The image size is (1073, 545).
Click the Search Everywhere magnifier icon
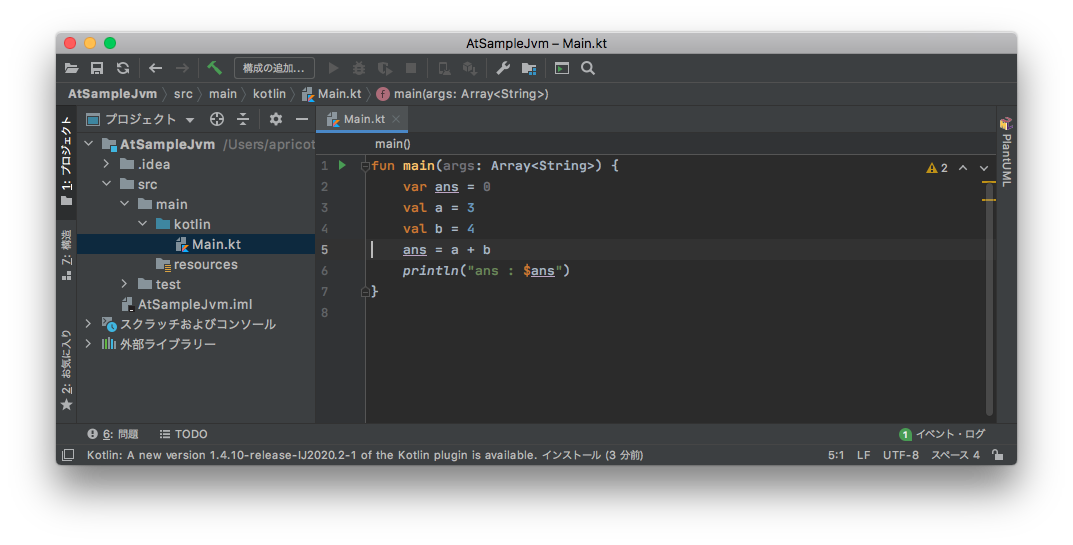pos(588,68)
